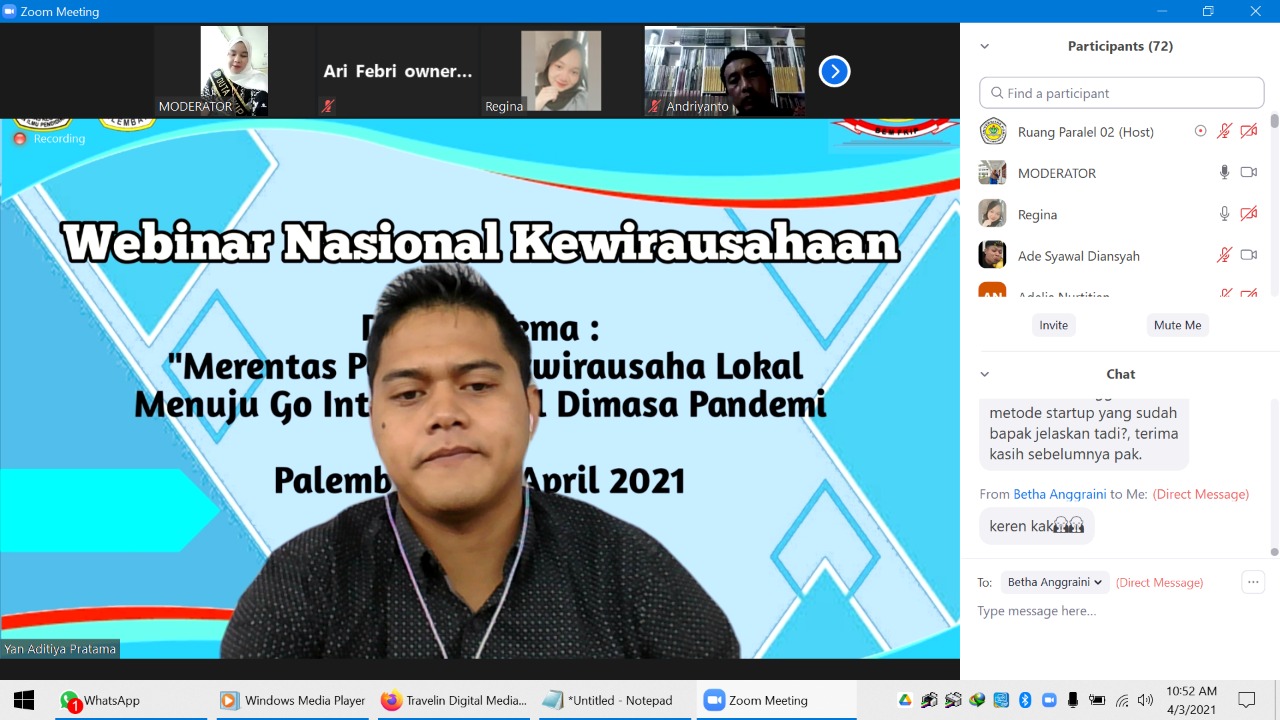Open the Windows notification center
The image size is (1280, 720).
1247,700
